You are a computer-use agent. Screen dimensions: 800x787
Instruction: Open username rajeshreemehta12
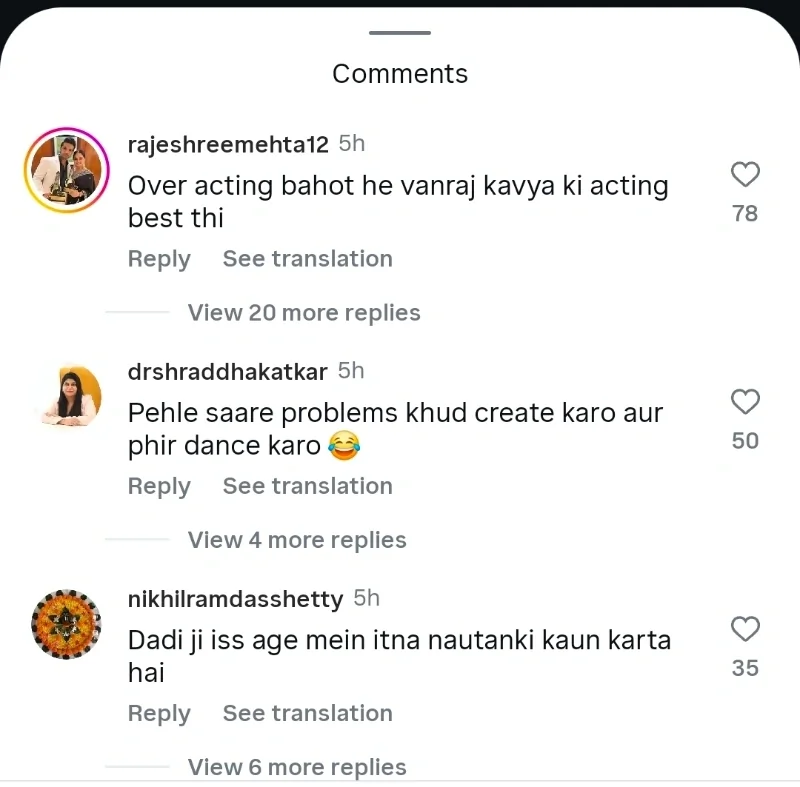(228, 145)
